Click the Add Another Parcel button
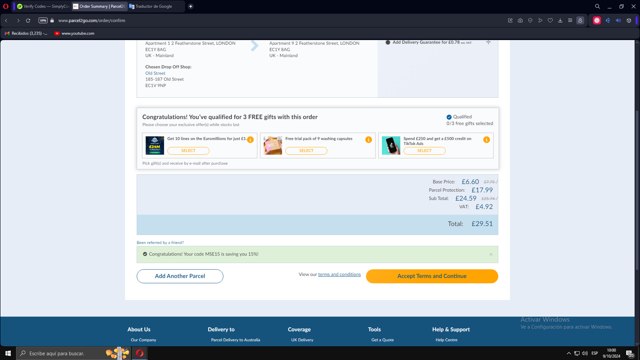Viewport: 640px width, 360px height. point(180,276)
